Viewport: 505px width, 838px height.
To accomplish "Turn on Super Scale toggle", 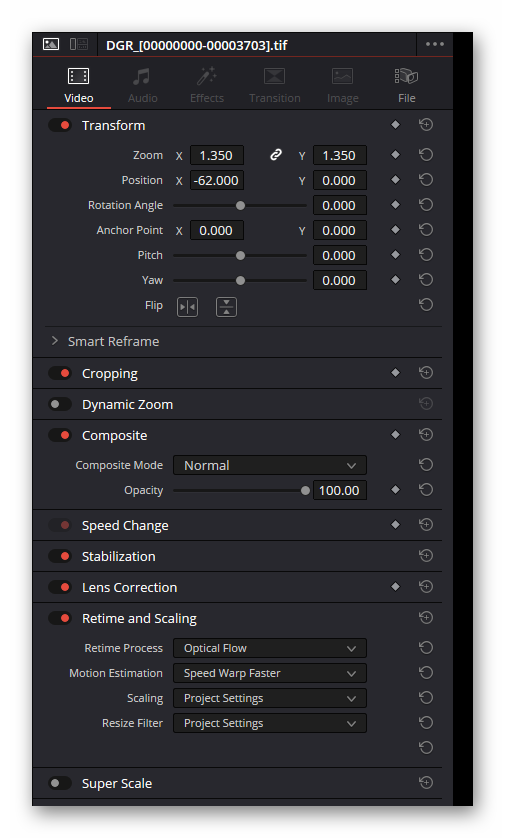I will 60,783.
